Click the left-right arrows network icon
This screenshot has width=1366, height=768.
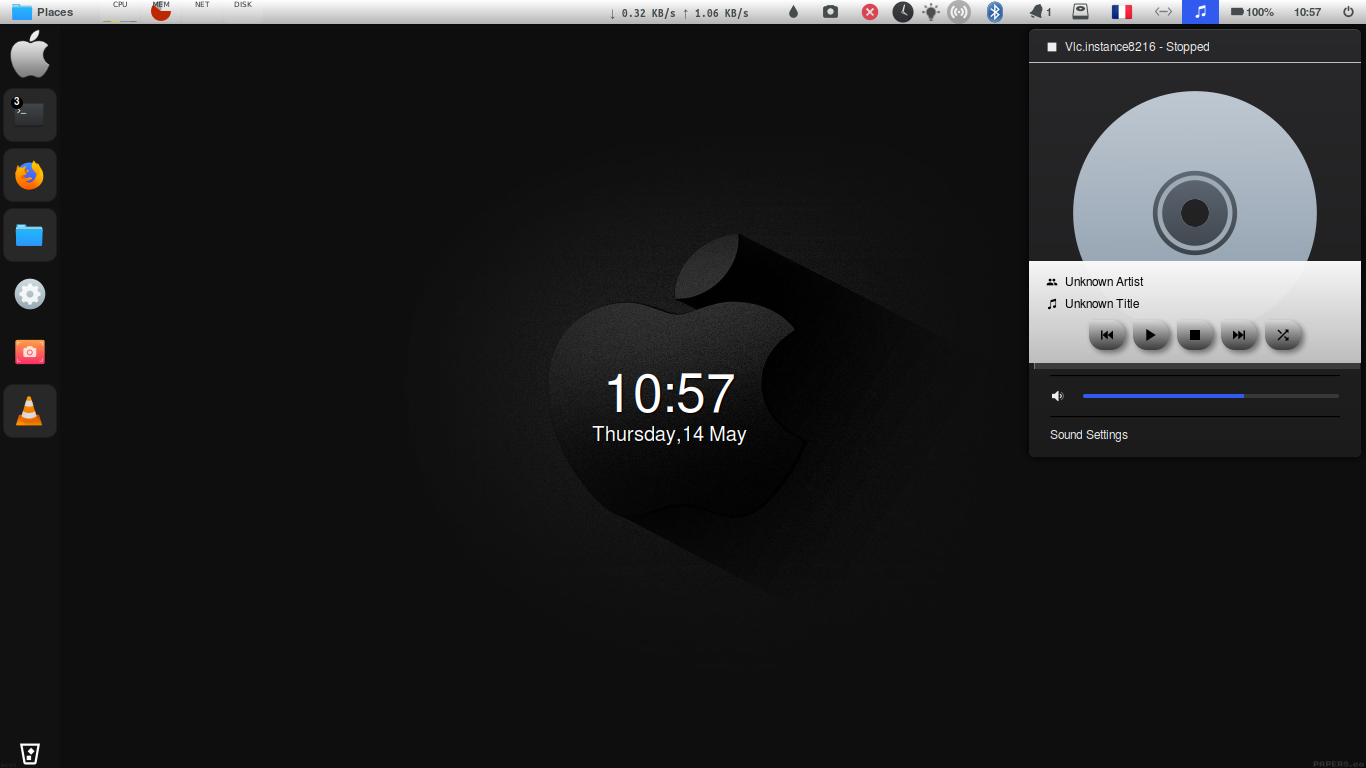[x=1163, y=12]
